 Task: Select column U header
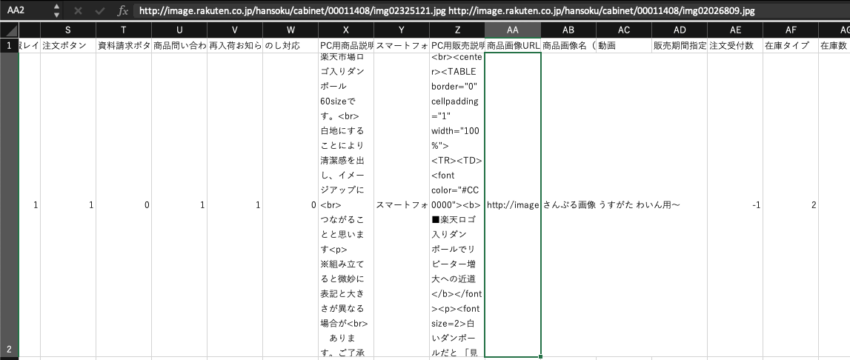point(179,30)
